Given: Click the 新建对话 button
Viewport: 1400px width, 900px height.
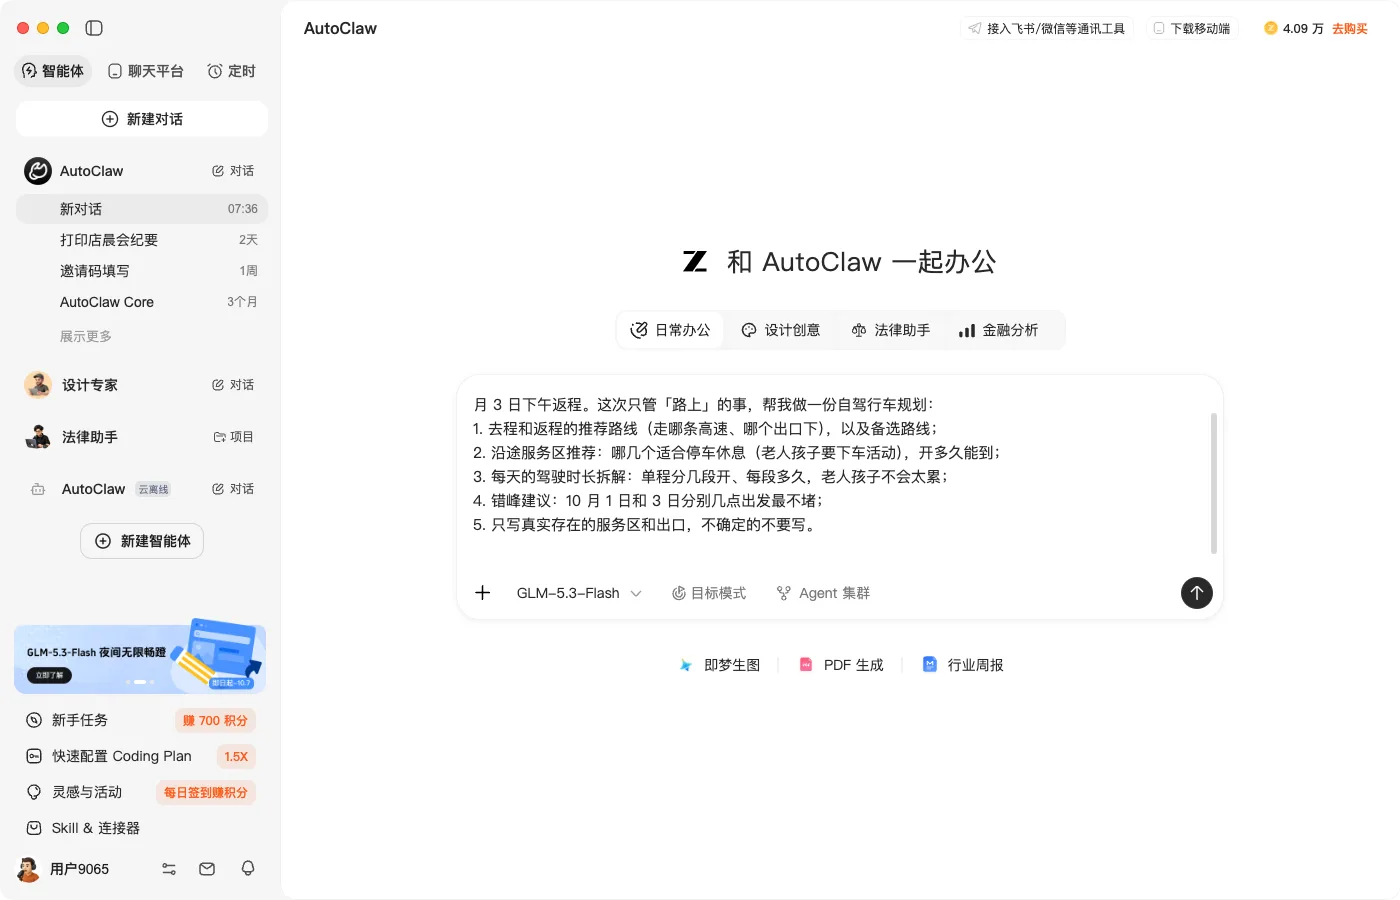Looking at the screenshot, I should [142, 119].
